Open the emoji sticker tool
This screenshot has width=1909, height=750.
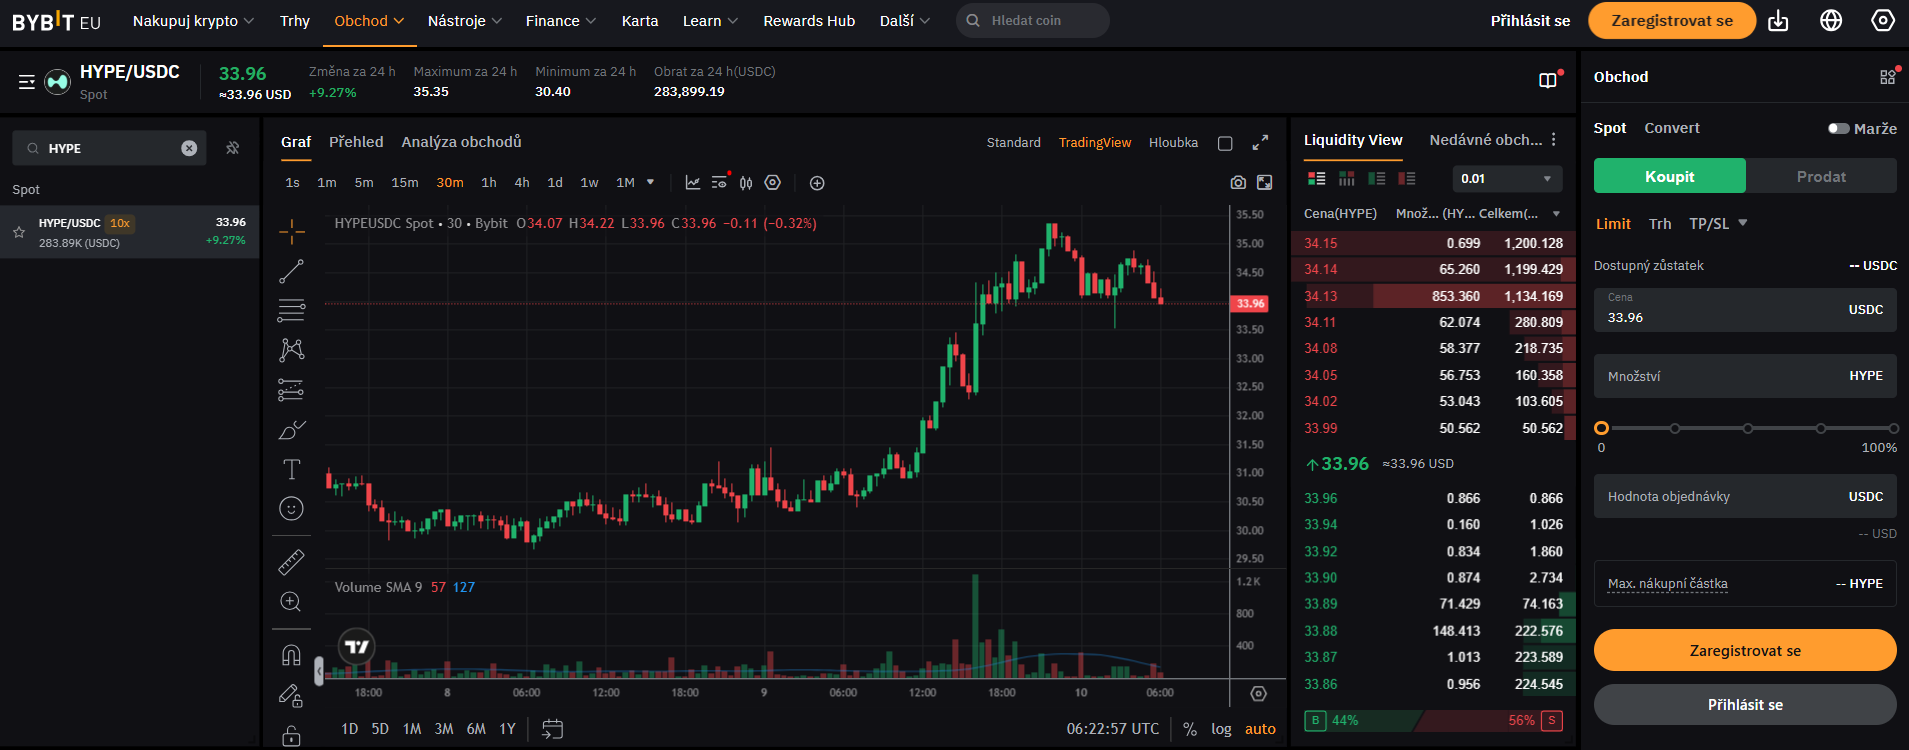click(x=291, y=509)
